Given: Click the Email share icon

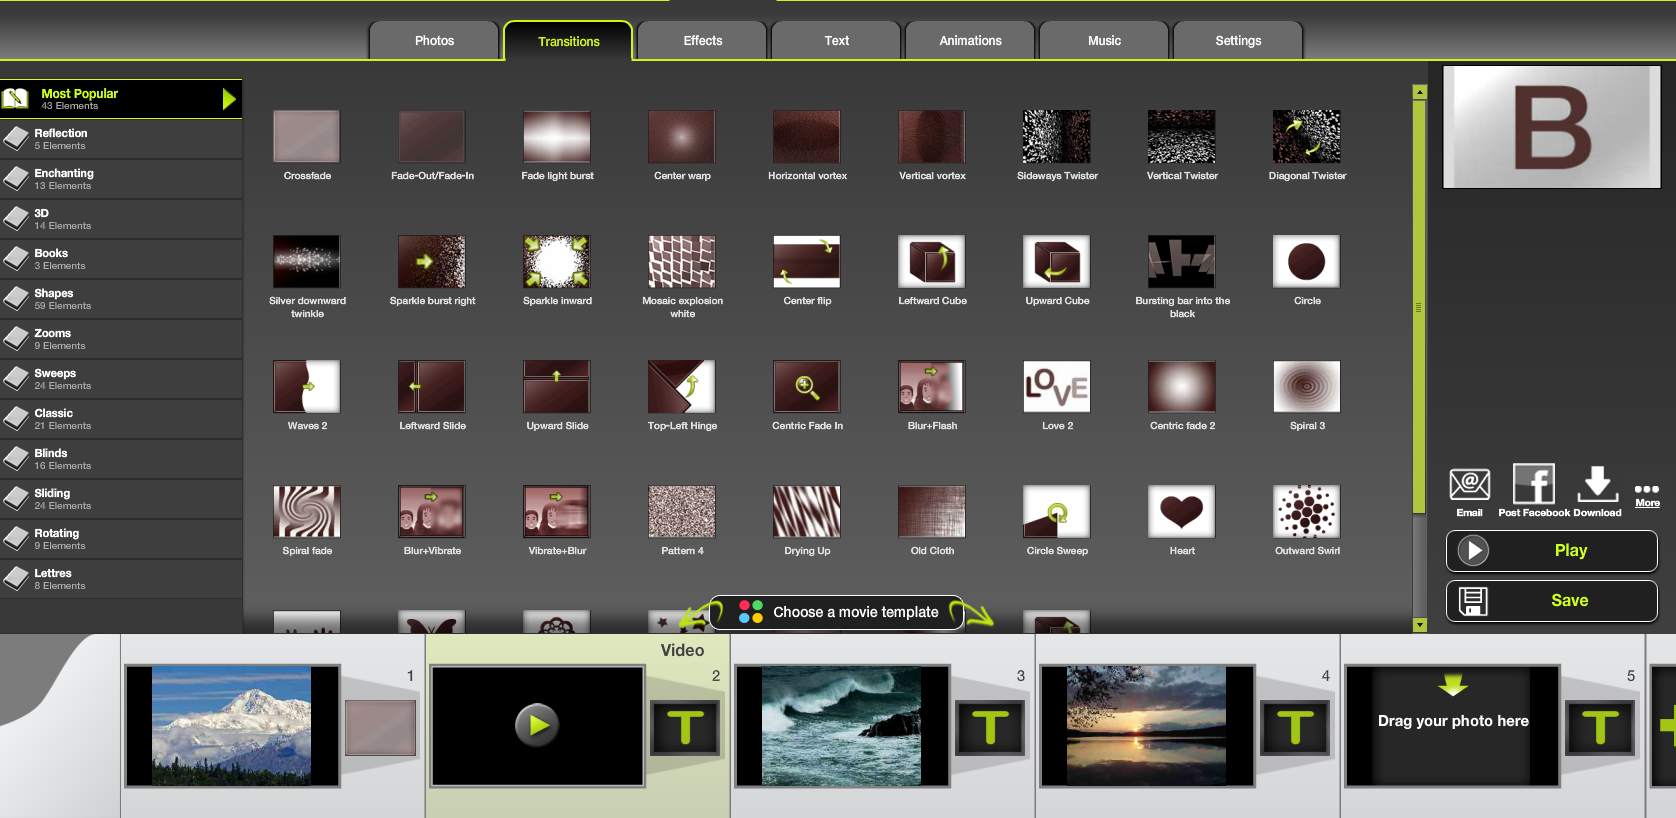Looking at the screenshot, I should pos(1469,486).
